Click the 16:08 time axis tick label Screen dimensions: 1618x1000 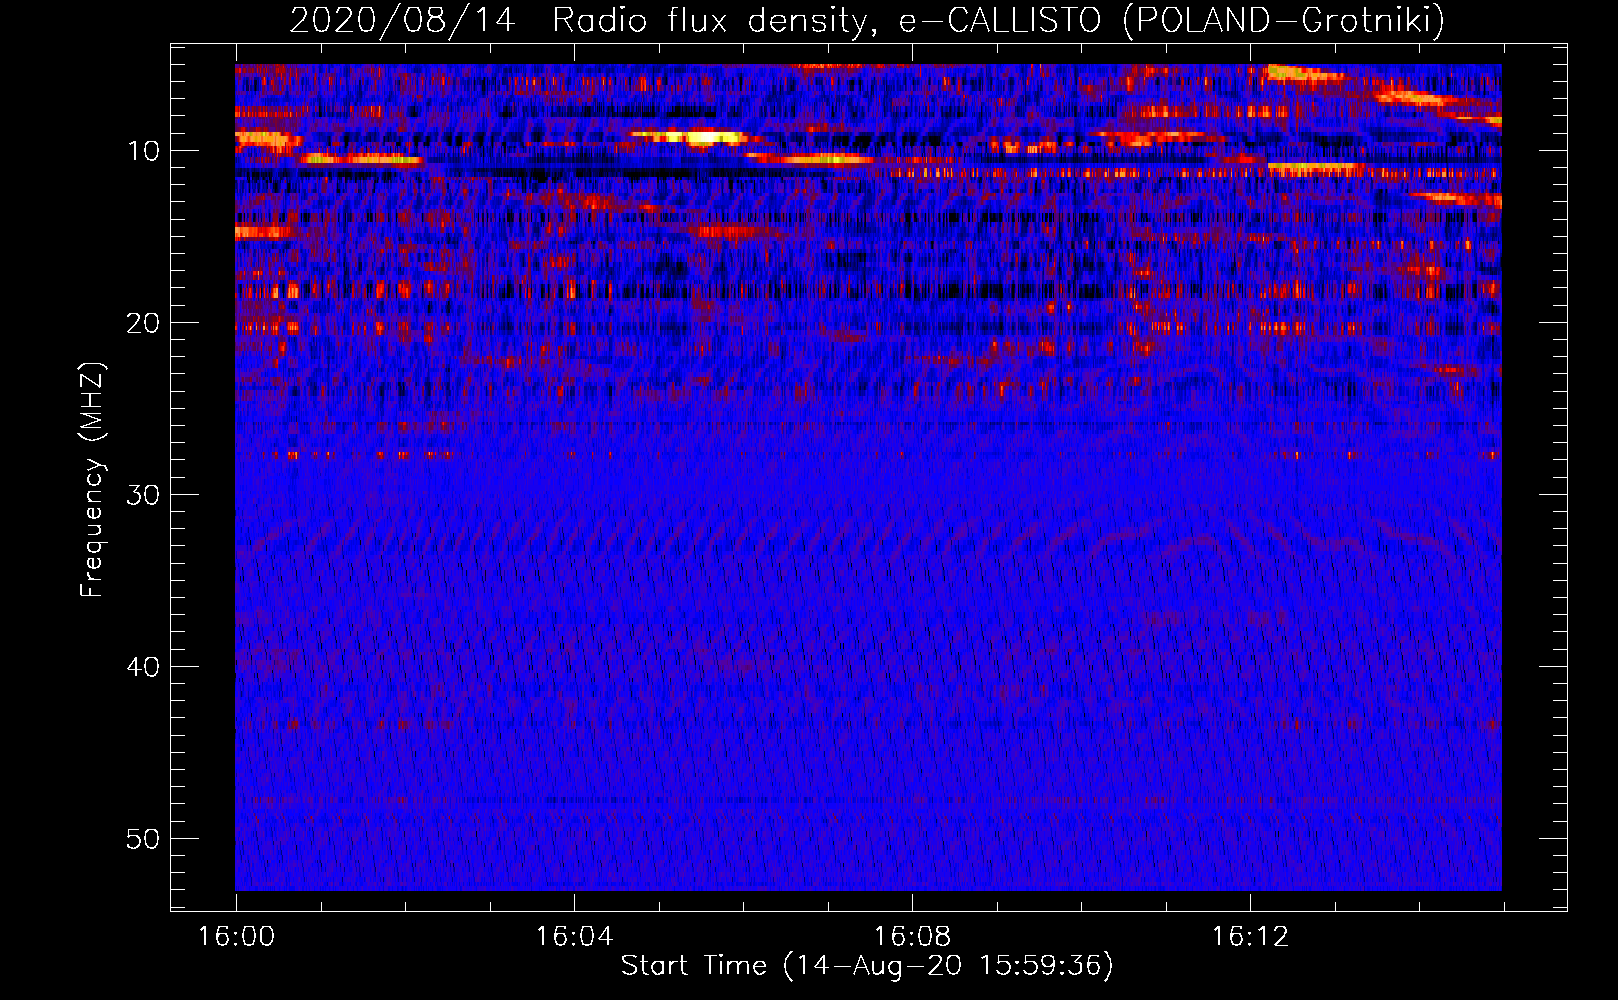click(912, 937)
